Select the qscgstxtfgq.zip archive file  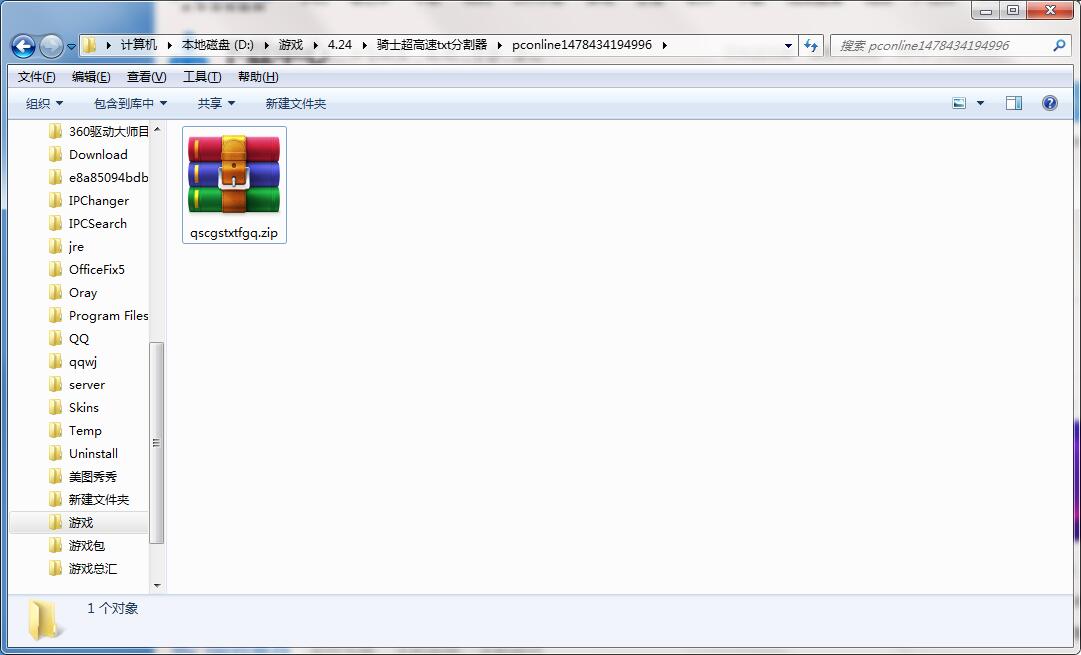tap(234, 185)
